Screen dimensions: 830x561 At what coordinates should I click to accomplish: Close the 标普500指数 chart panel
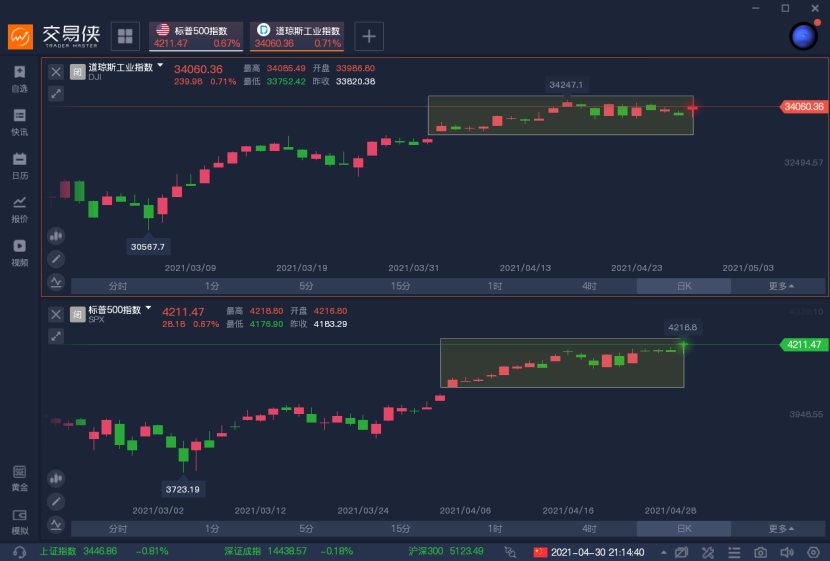pyautogui.click(x=56, y=314)
